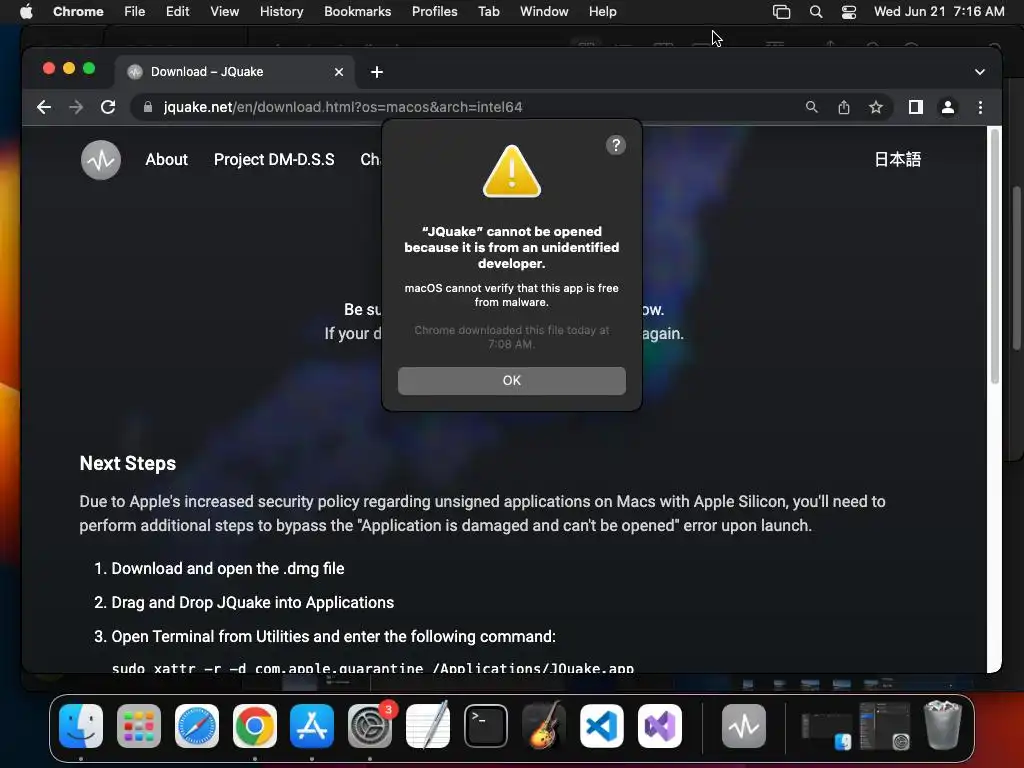Open Visual Studio Code from Dock
Screen dimensions: 1024x768
601,726
